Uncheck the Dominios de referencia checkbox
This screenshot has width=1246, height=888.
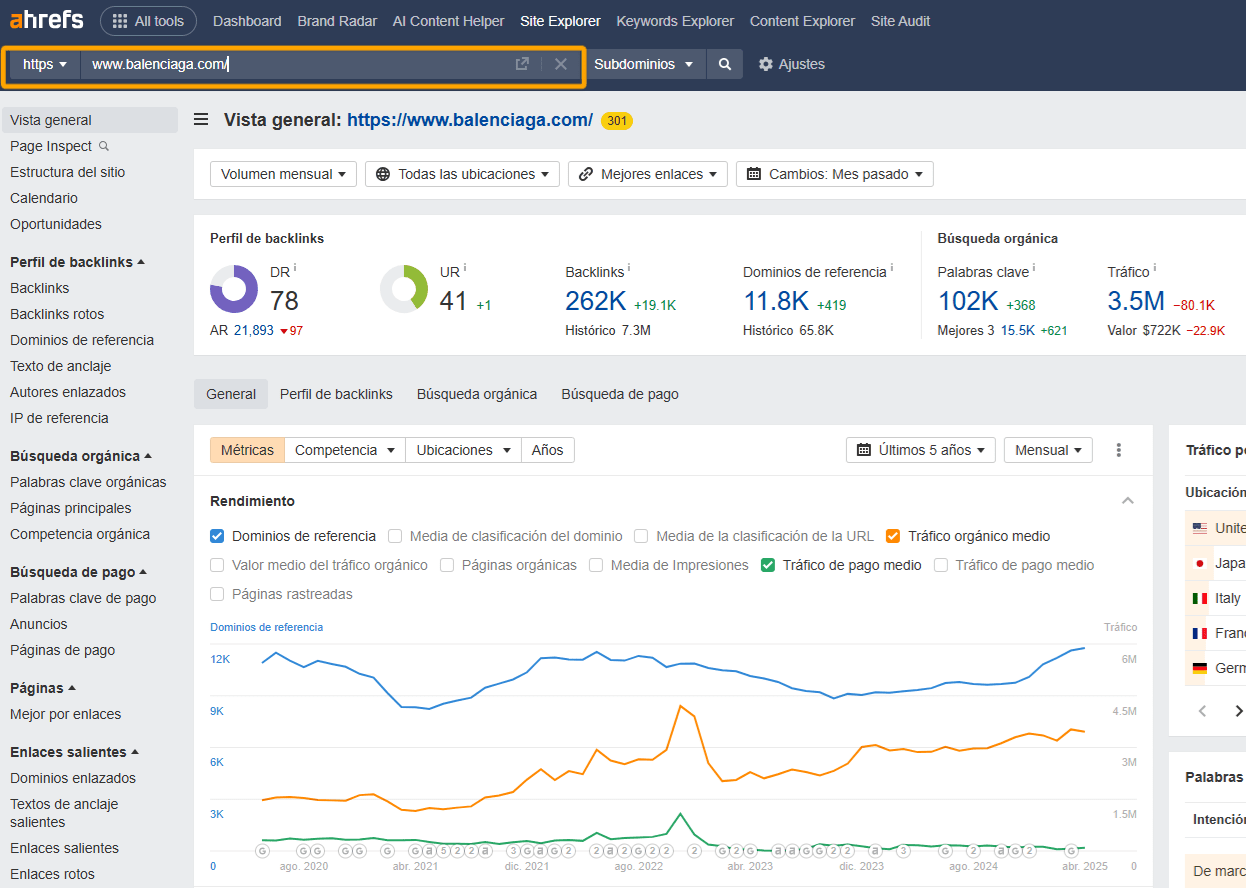tap(216, 536)
